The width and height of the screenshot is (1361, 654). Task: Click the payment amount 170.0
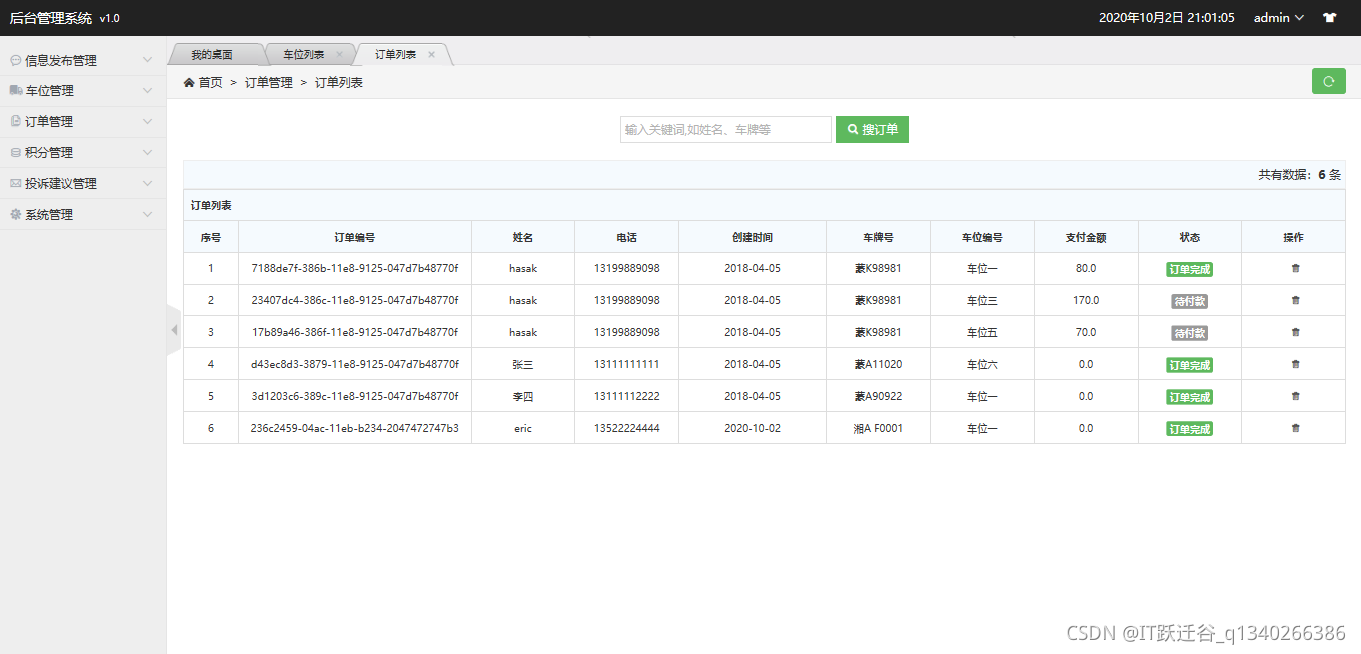[x=1086, y=300]
